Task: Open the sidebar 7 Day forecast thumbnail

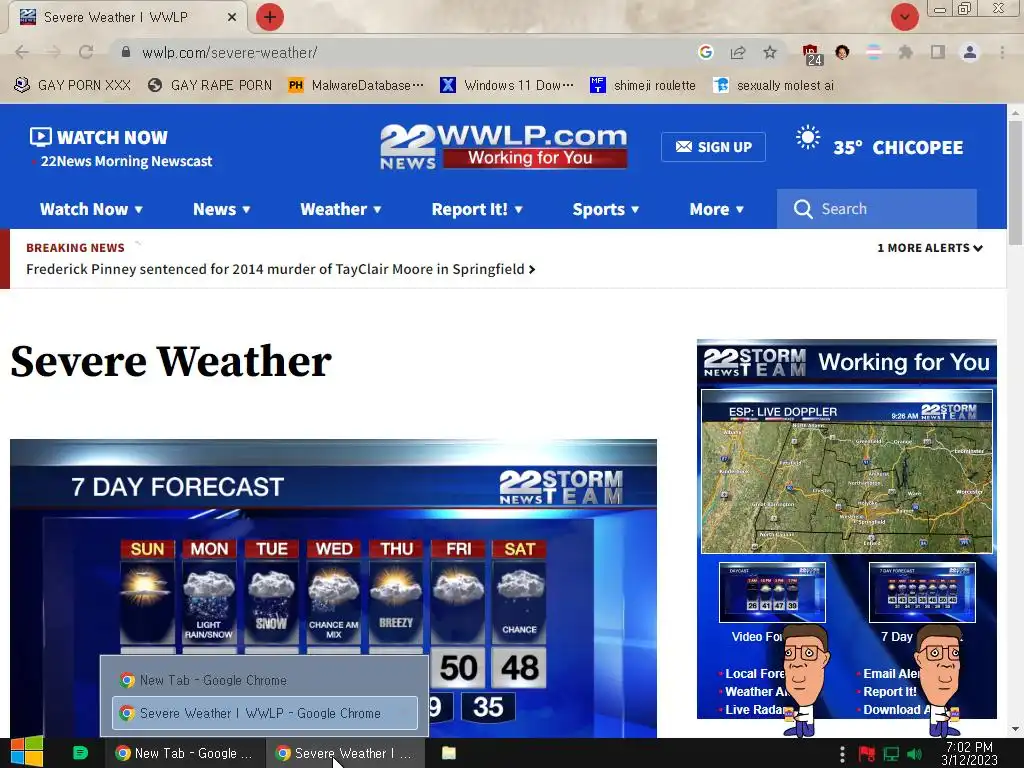Action: click(922, 592)
